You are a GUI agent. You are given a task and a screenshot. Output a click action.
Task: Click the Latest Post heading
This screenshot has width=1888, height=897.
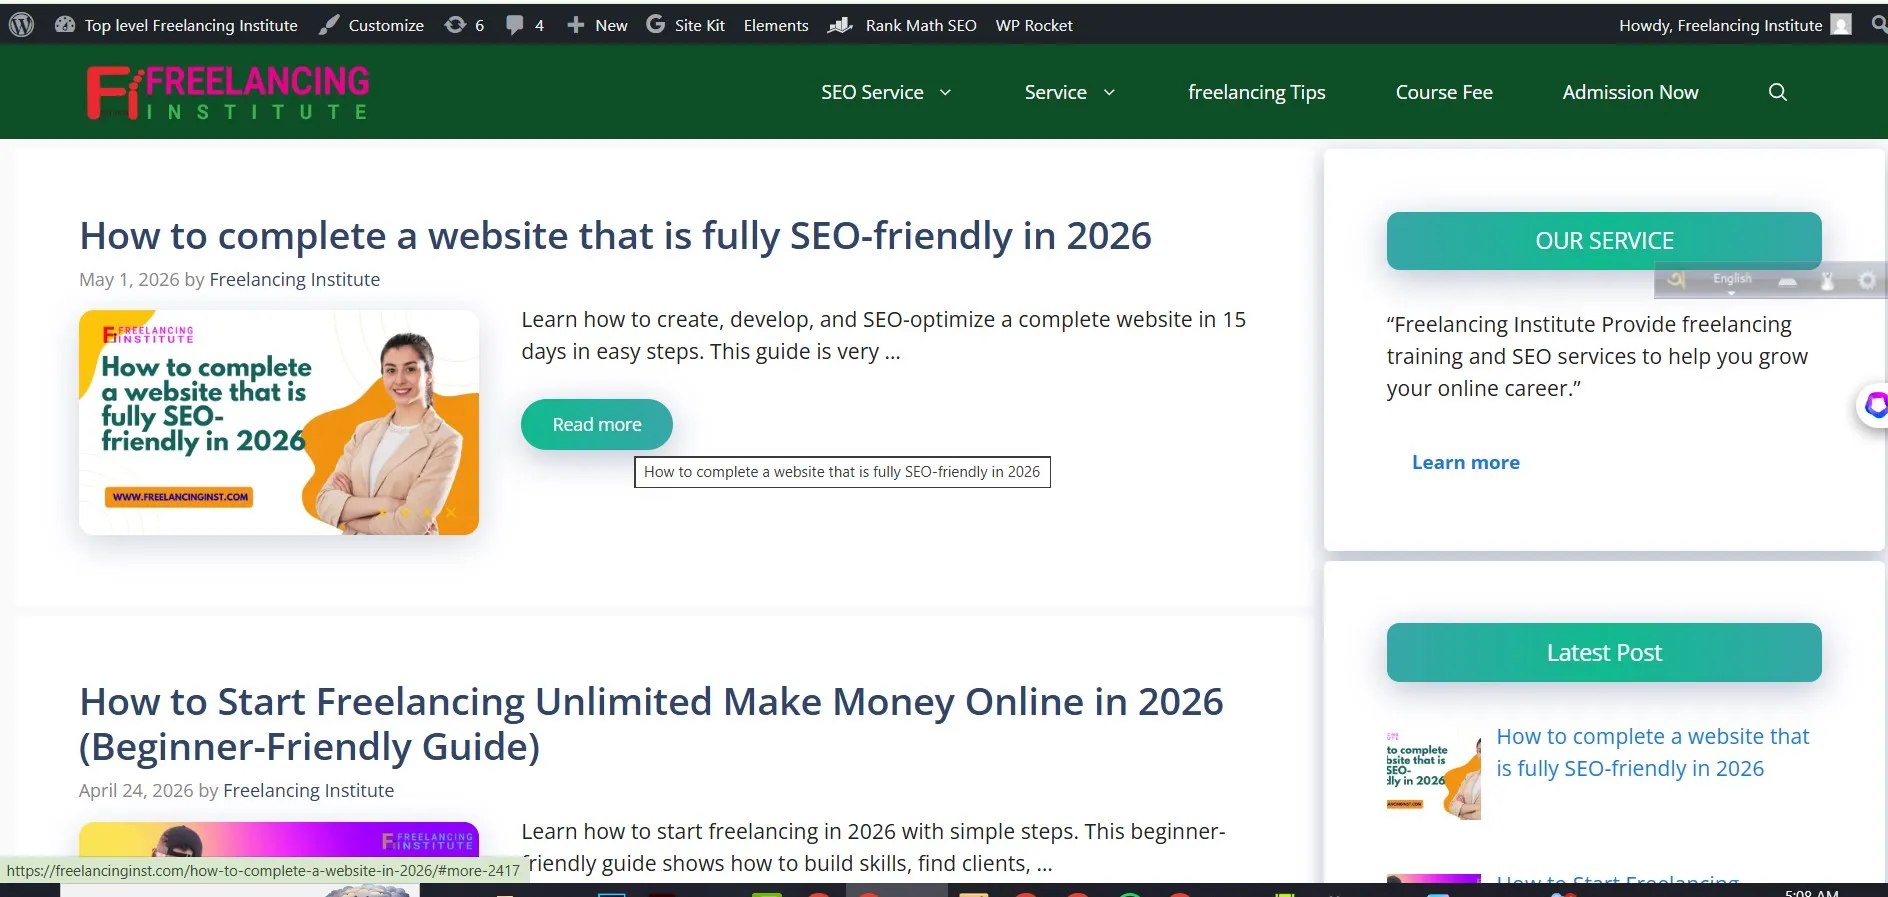1604,653
